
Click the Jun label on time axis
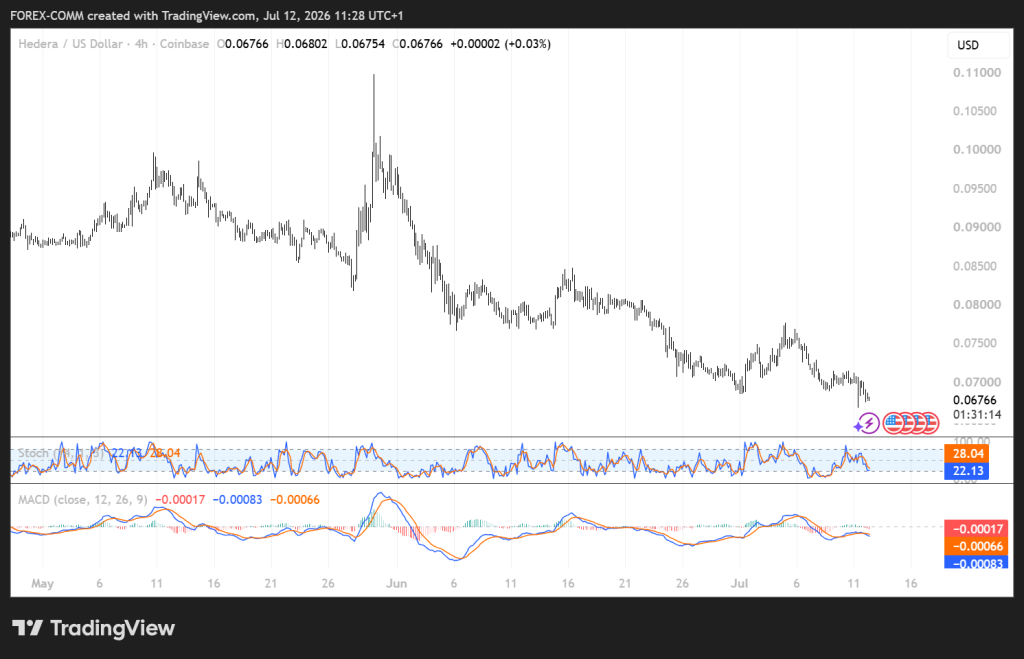(396, 583)
